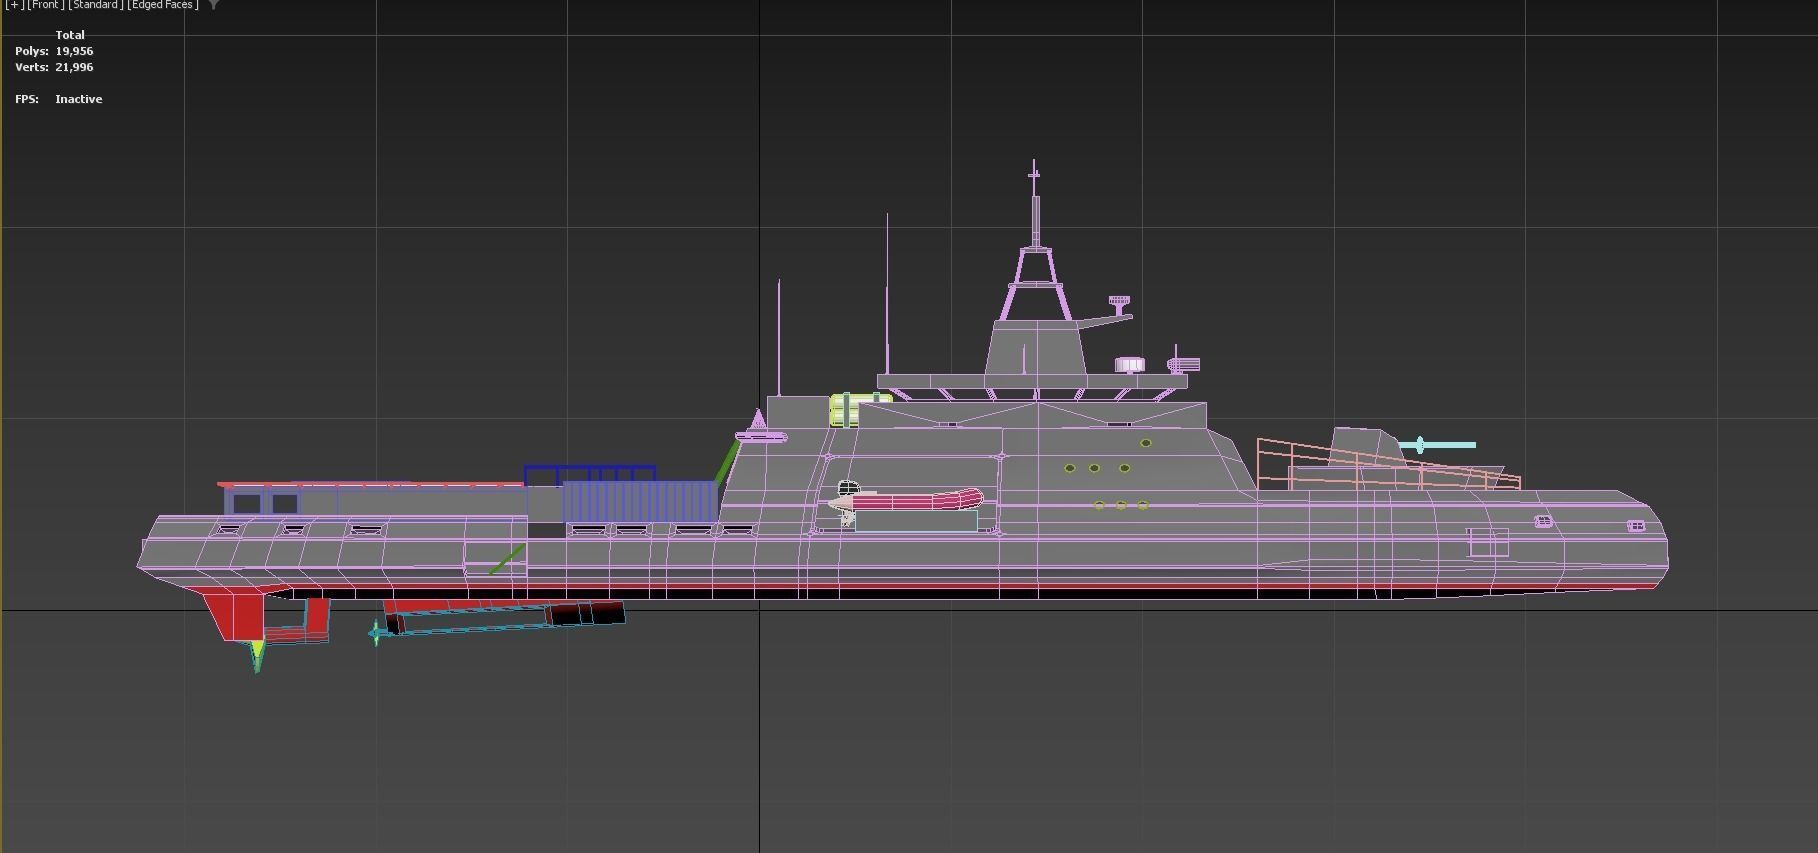Open the Standard viewport quality menu
This screenshot has height=853, width=1818.
[95, 5]
